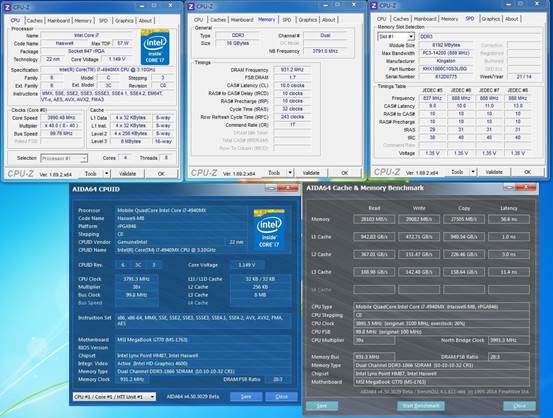The width and height of the screenshot is (553, 418).
Task: Click Save in the AIDA64 CPUID window
Action: pyautogui.click(x=246, y=396)
